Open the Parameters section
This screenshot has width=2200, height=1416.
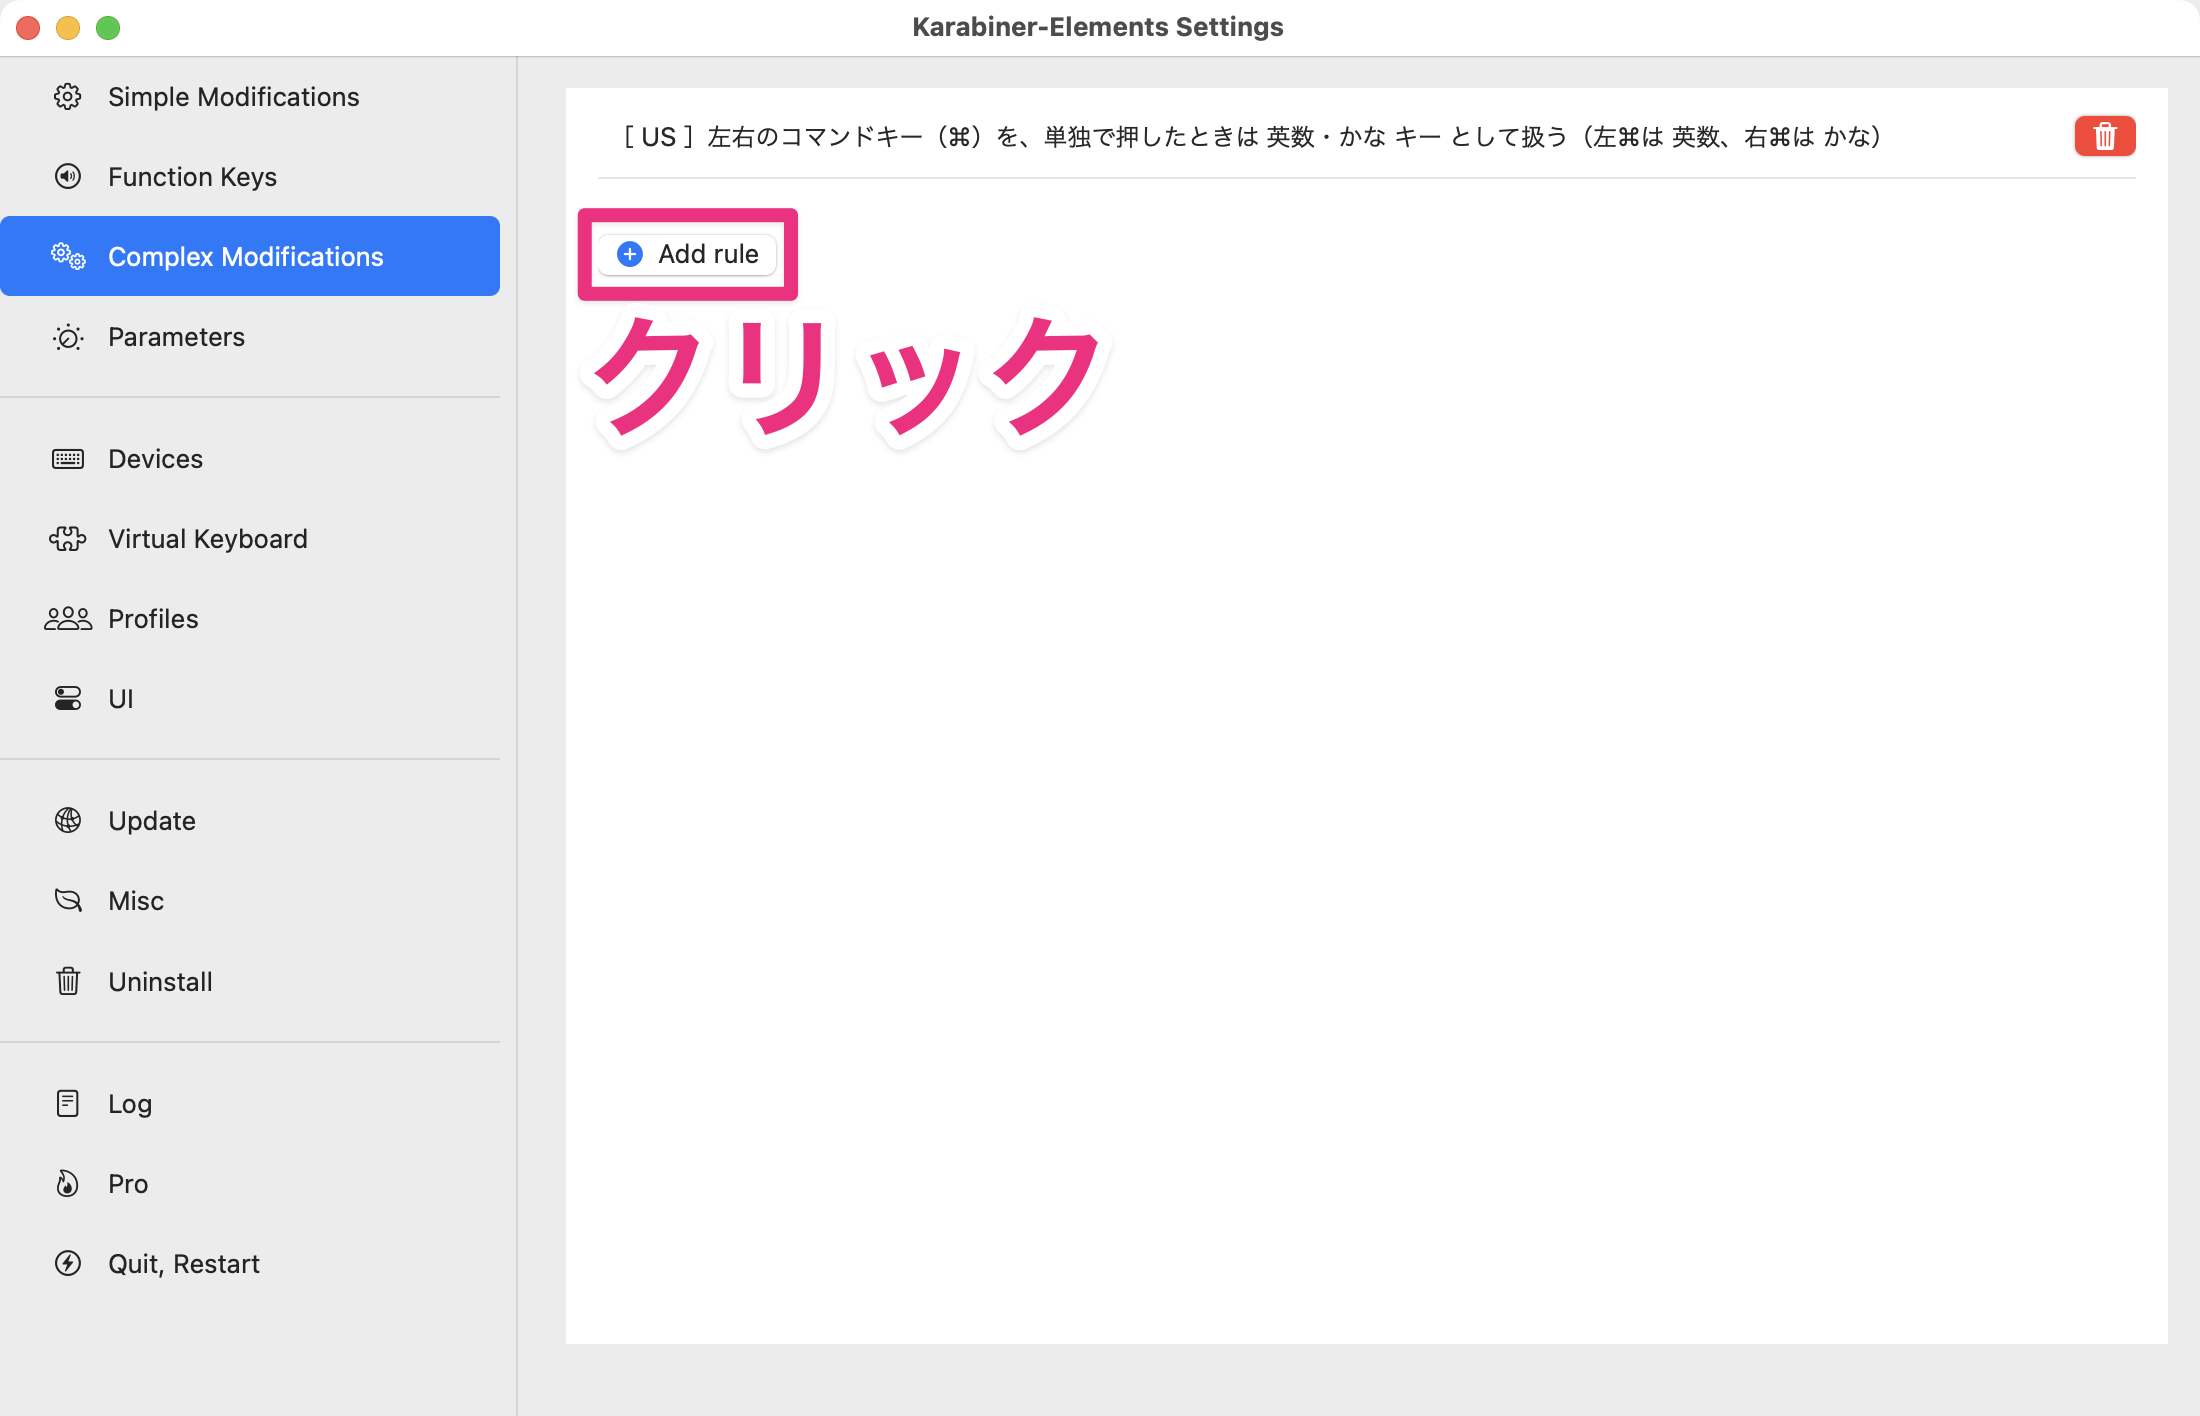[176, 337]
